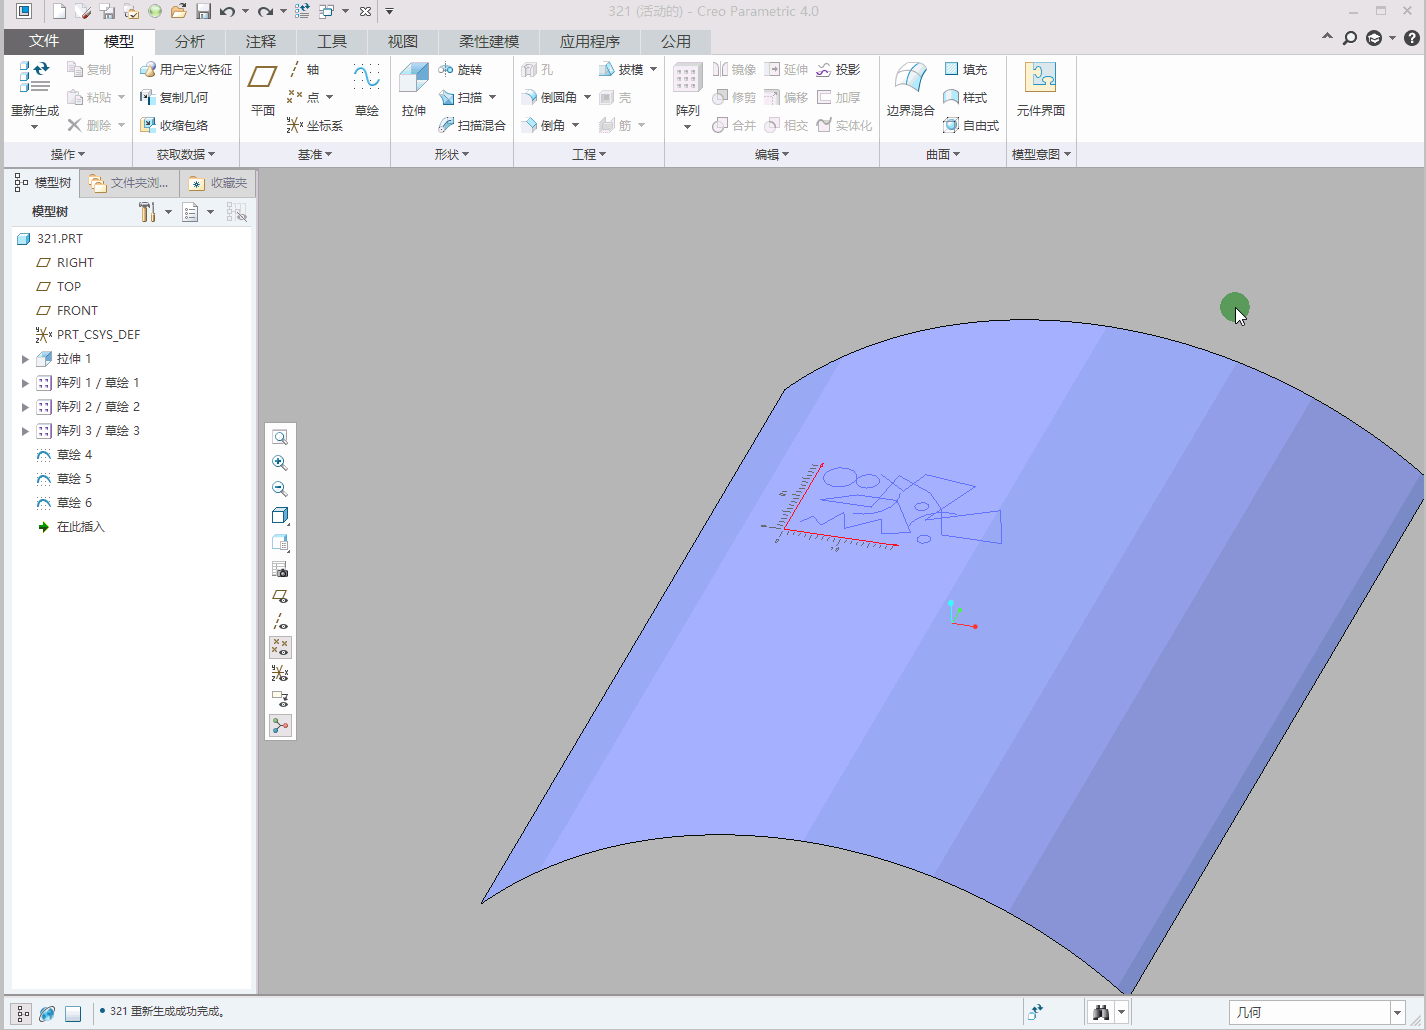Select the Project (投影) tool

coord(838,69)
